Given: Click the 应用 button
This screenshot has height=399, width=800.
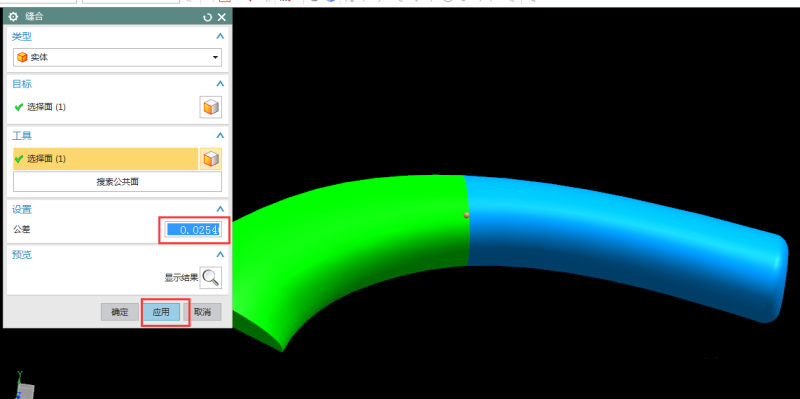Looking at the screenshot, I should pyautogui.click(x=161, y=312).
